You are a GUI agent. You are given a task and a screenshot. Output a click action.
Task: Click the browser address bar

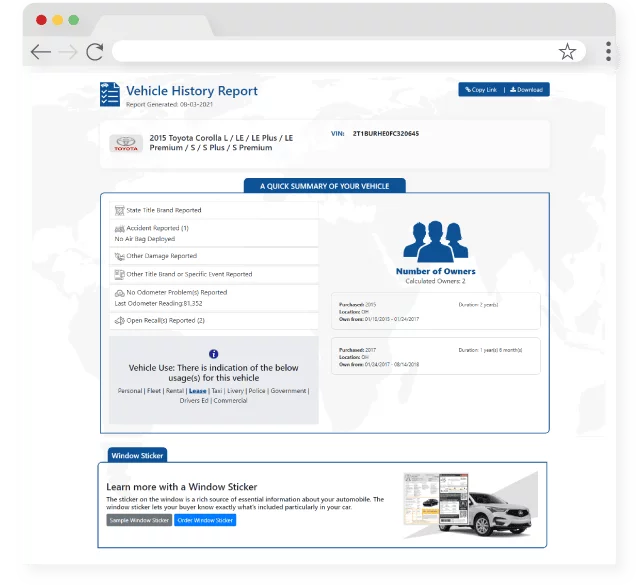pos(349,51)
